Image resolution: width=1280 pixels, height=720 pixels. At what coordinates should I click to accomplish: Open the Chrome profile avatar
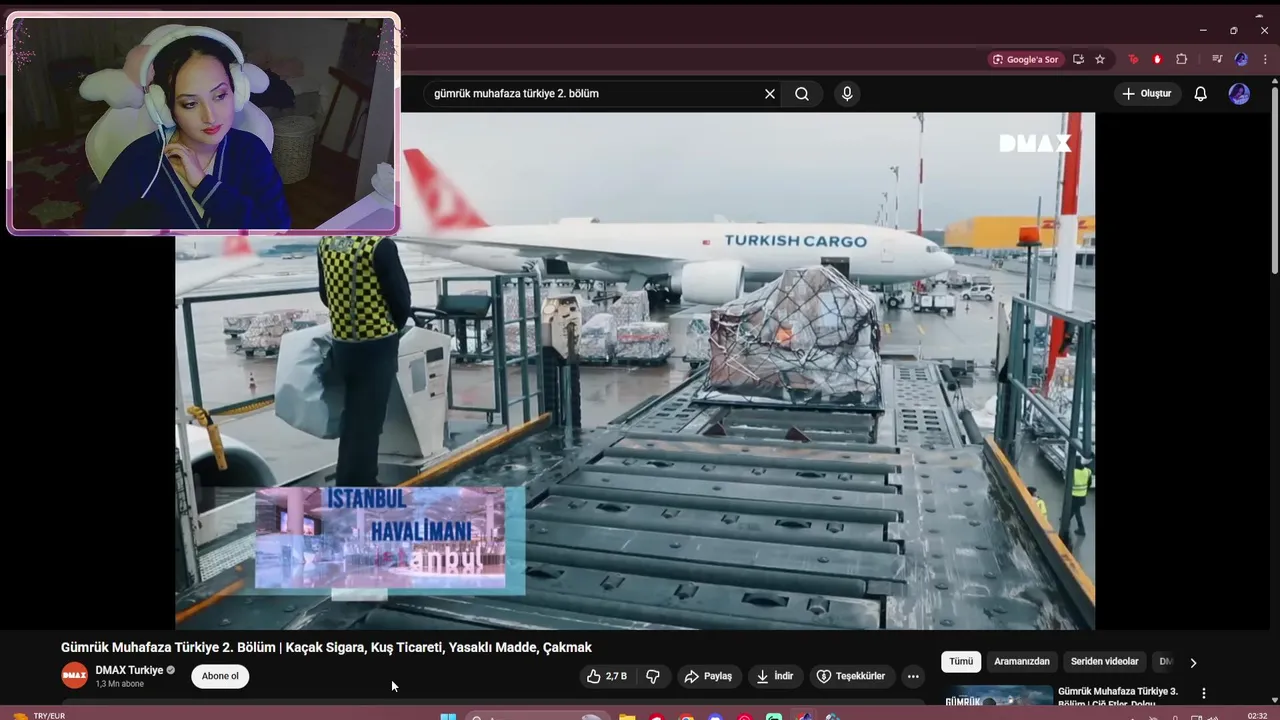click(1241, 60)
